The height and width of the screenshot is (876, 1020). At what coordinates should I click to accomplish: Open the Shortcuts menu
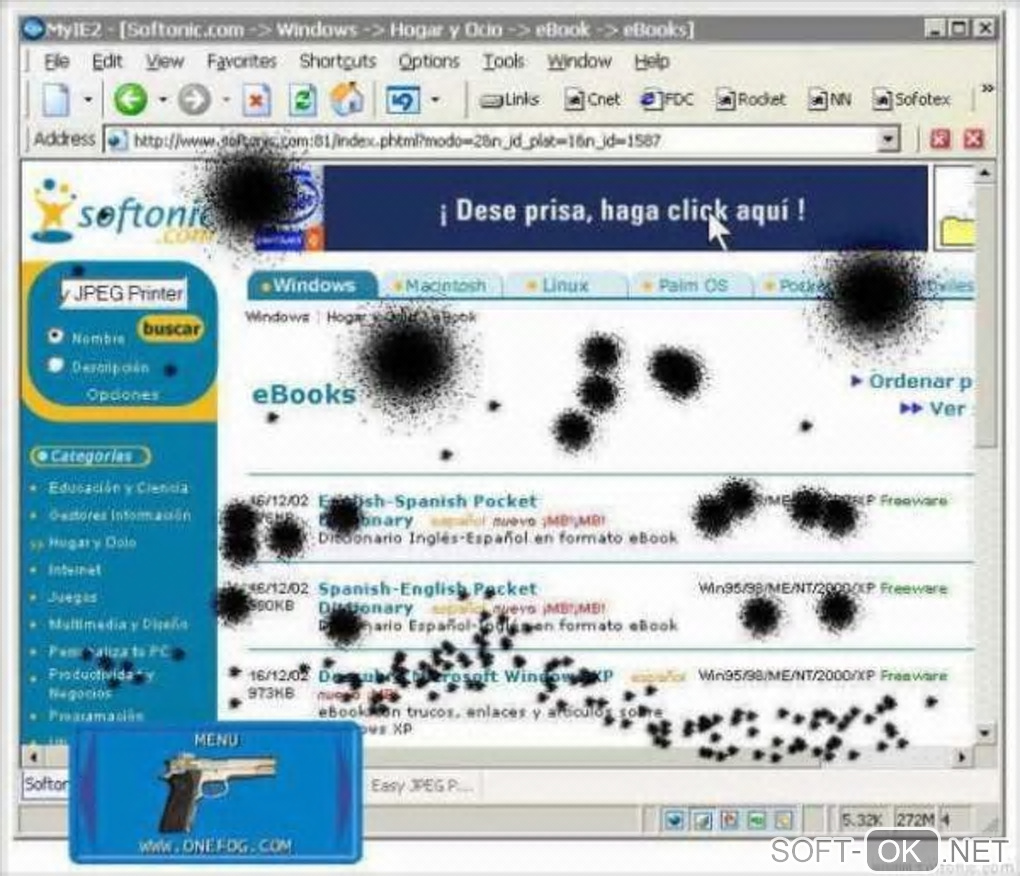(338, 61)
